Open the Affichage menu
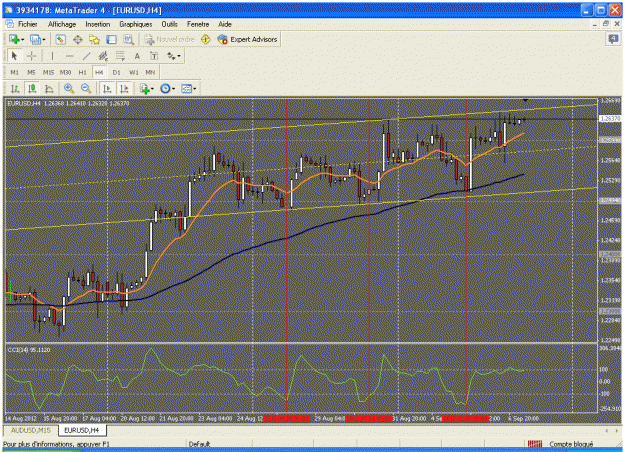 (62, 24)
